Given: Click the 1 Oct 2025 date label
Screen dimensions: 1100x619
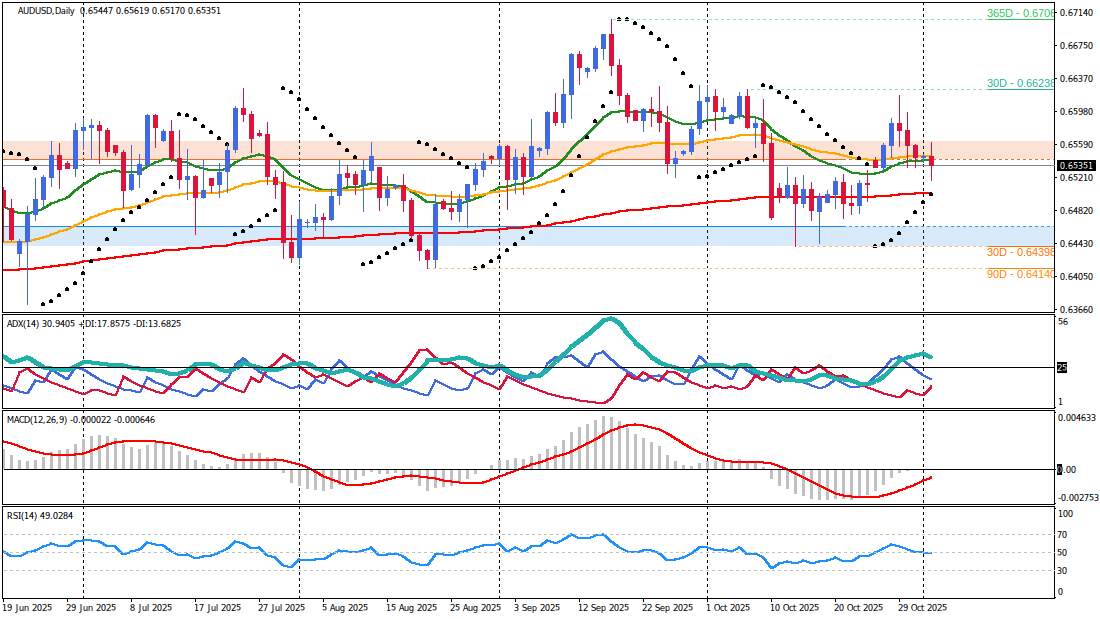Looking at the screenshot, I should (729, 608).
